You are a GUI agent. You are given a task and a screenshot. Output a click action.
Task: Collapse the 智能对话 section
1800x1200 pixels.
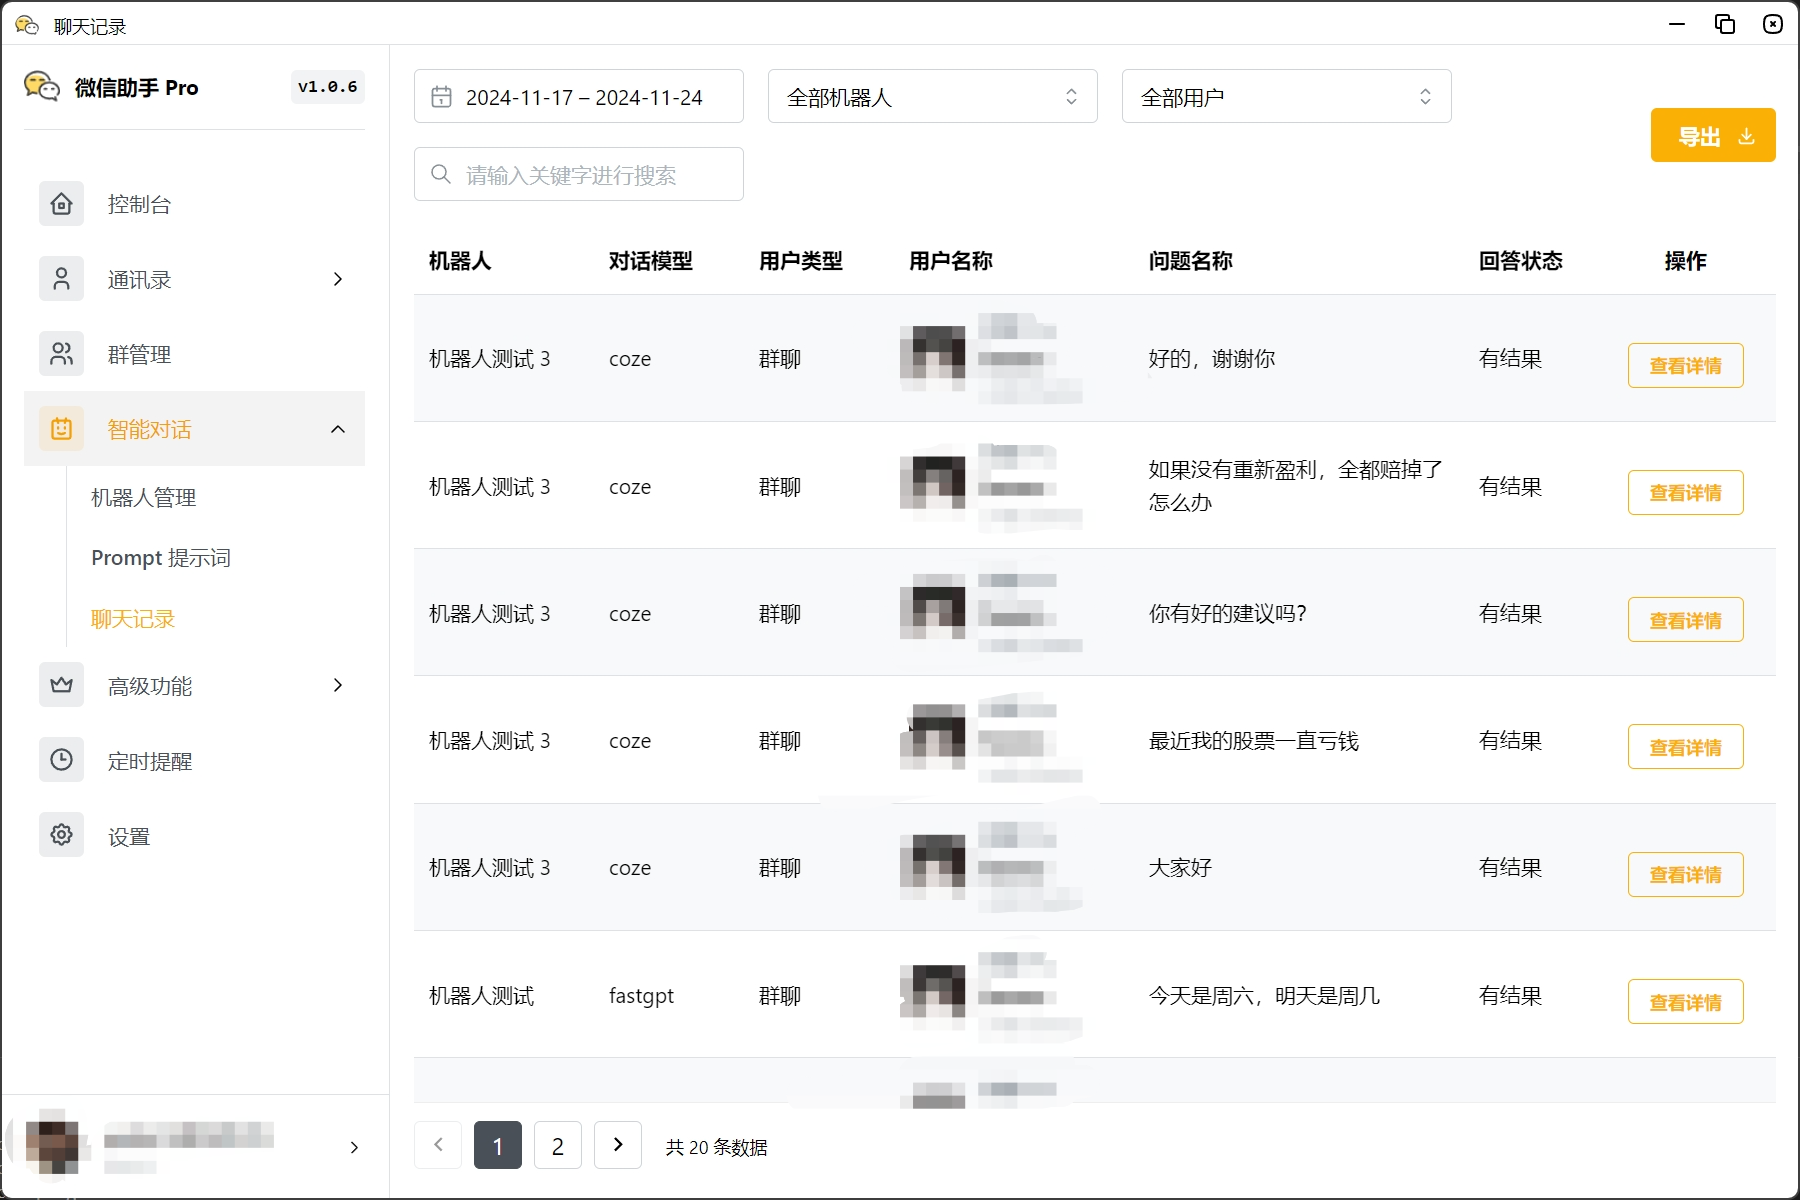click(337, 429)
